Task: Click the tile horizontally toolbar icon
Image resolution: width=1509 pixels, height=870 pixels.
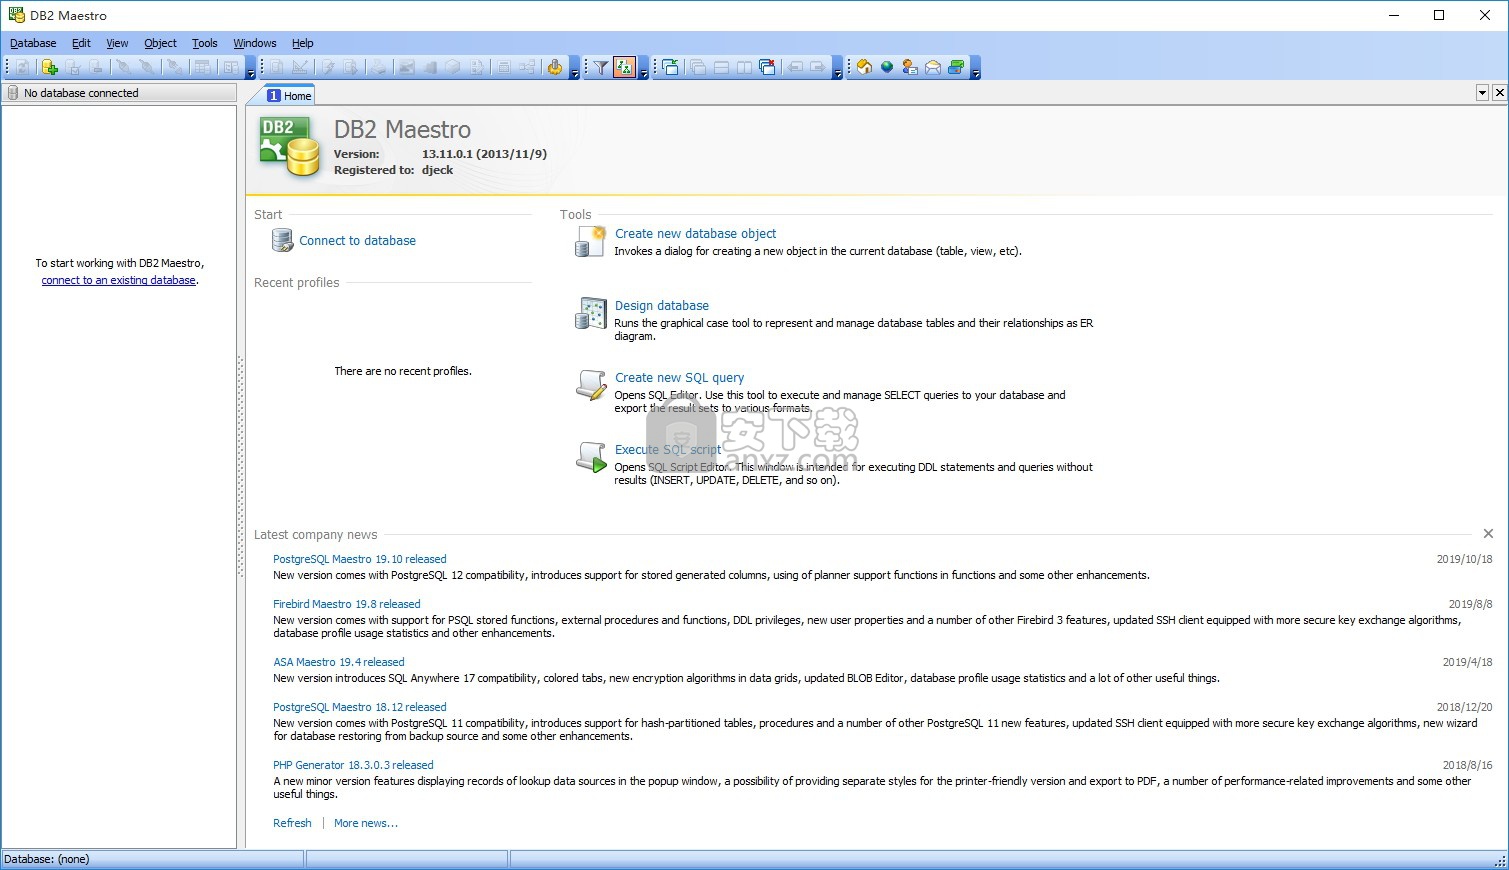Action: pyautogui.click(x=722, y=67)
